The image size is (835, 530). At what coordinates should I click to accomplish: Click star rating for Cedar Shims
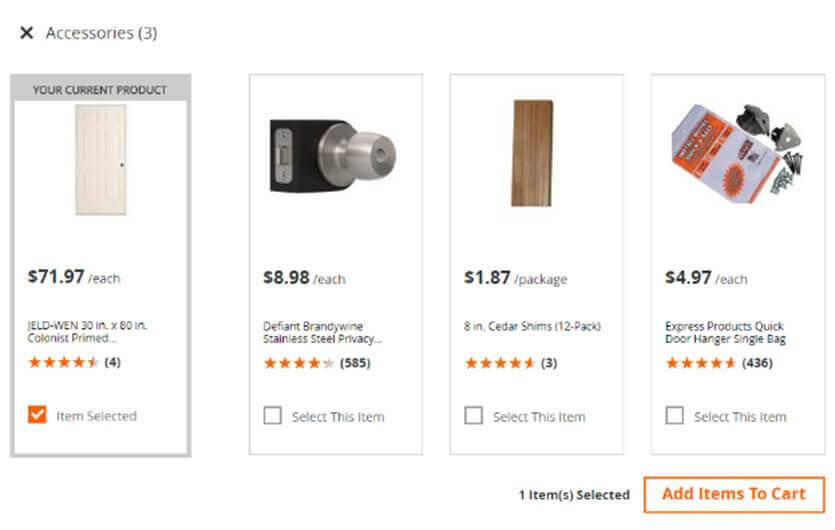[x=500, y=363]
